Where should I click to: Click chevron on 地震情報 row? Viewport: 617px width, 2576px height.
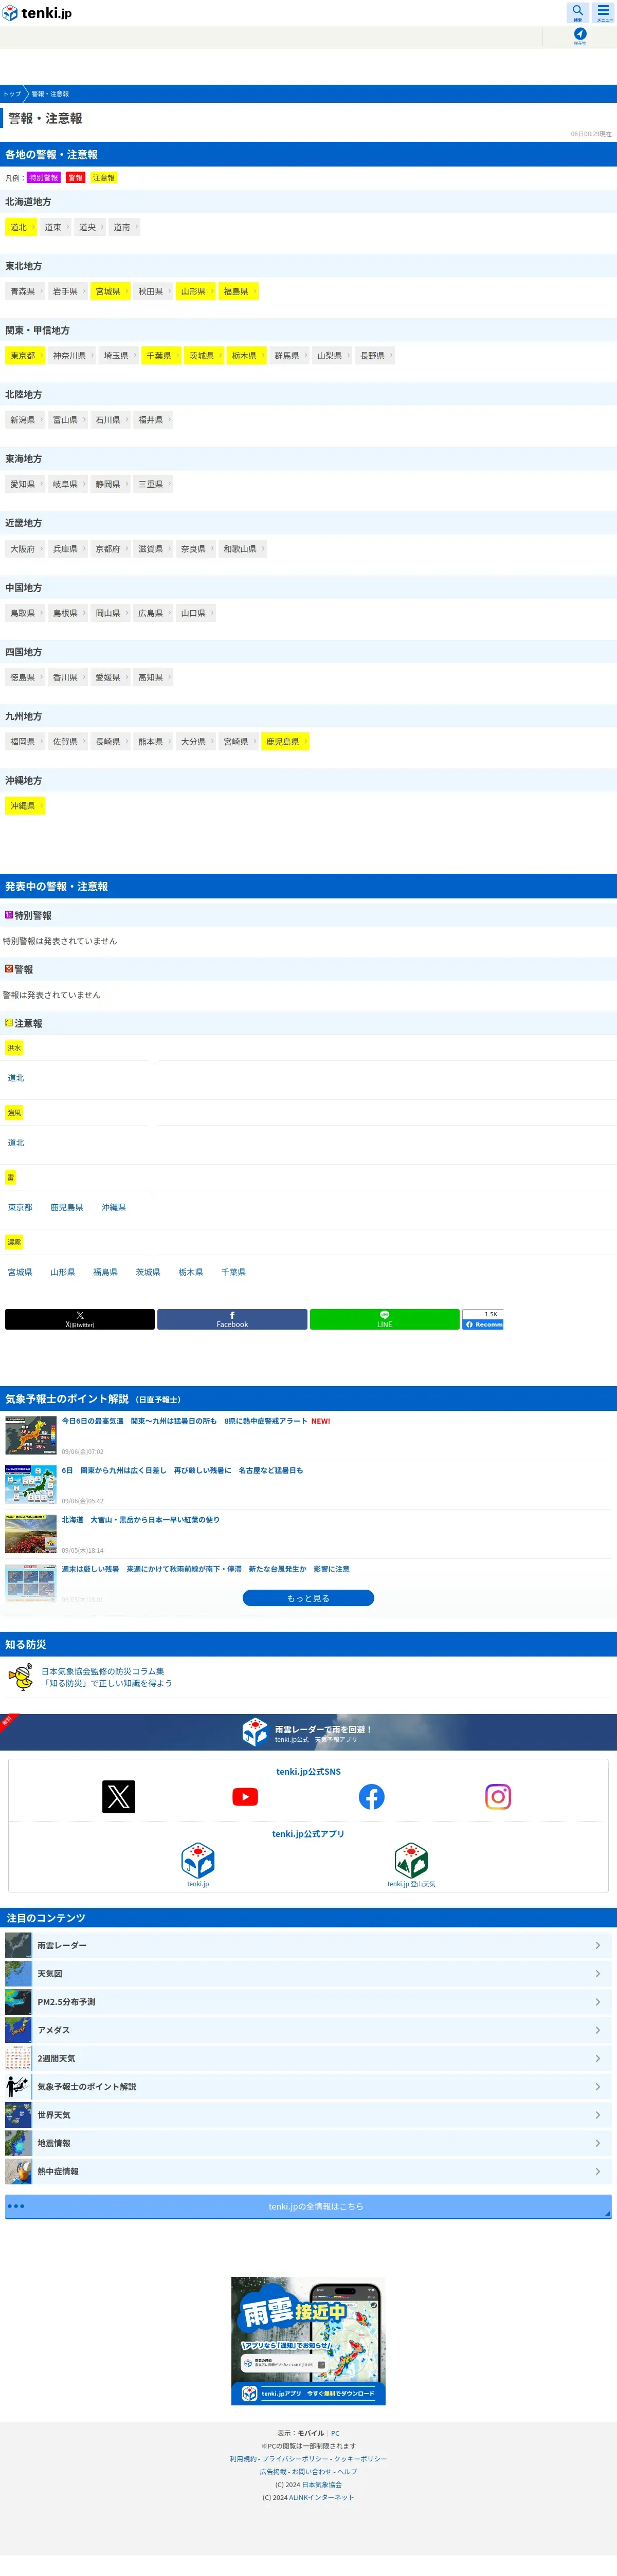click(x=598, y=2143)
